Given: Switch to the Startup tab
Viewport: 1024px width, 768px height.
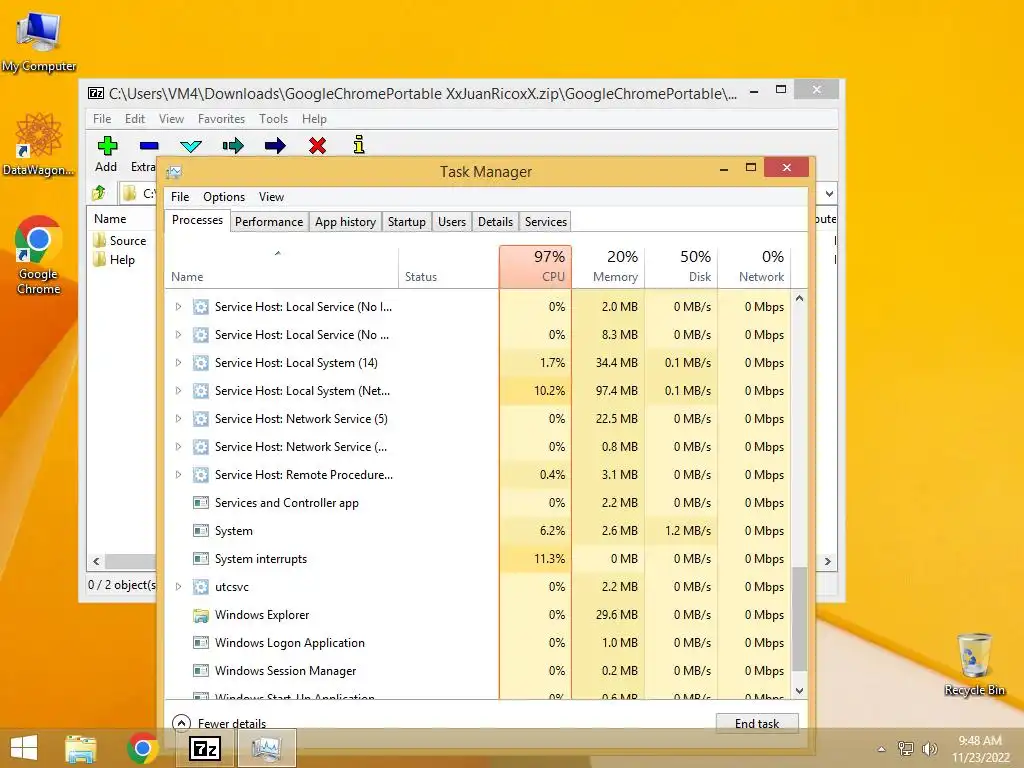Looking at the screenshot, I should pyautogui.click(x=406, y=222).
